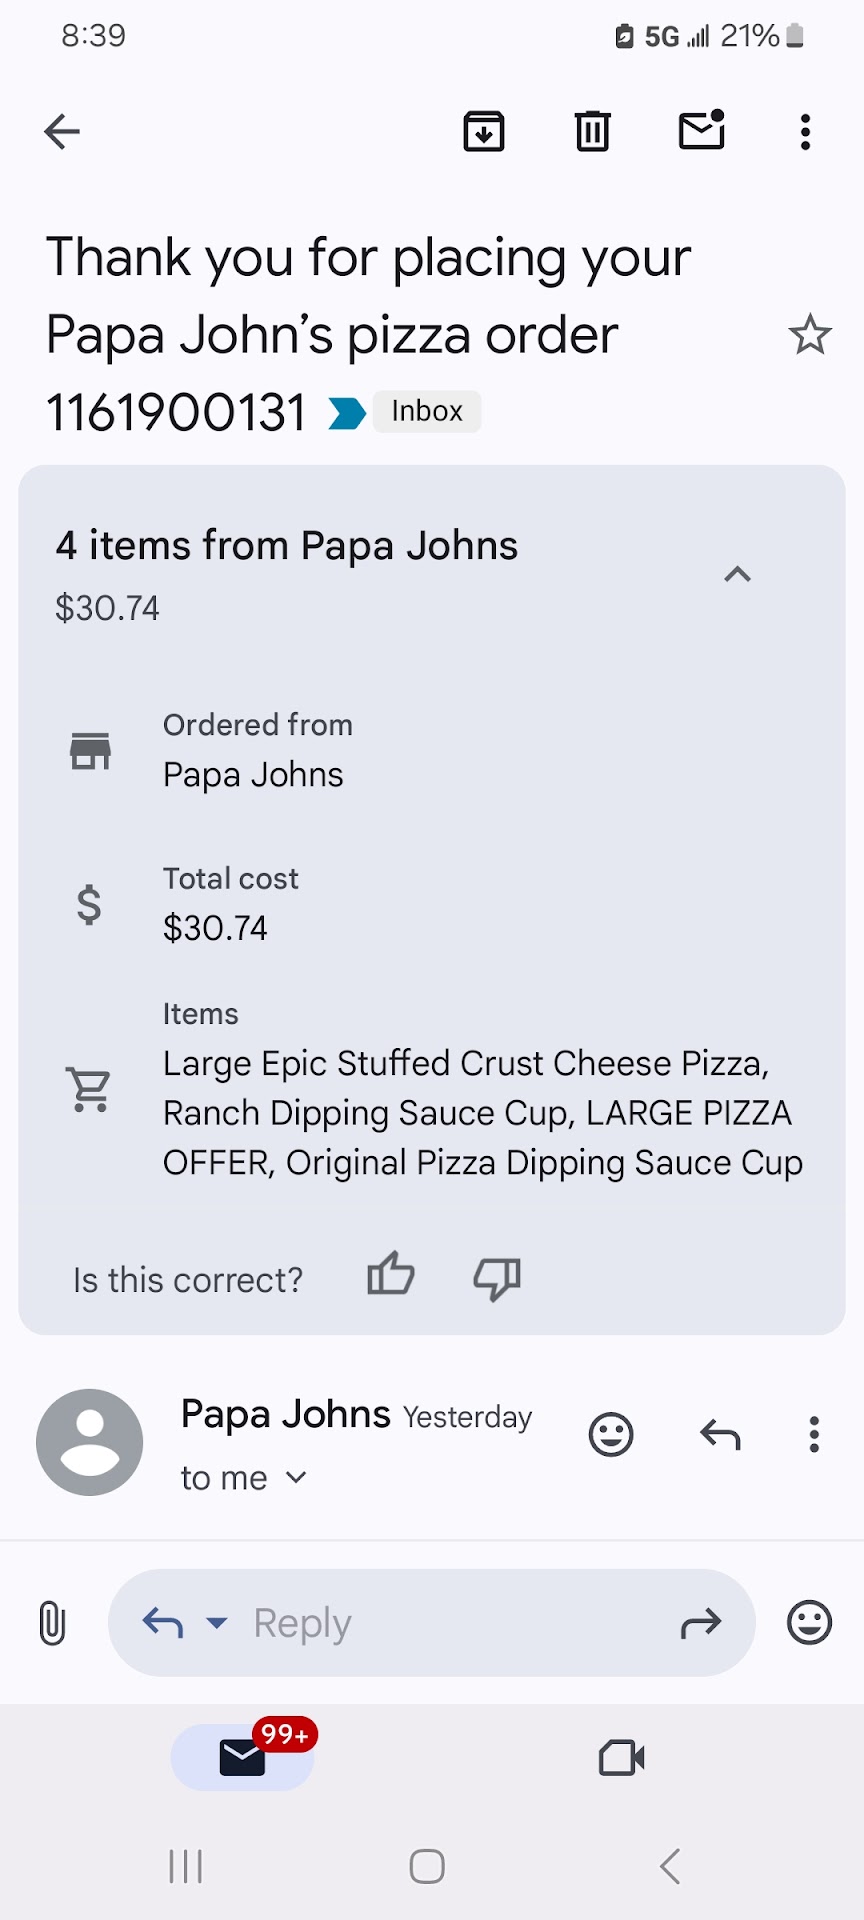Give thumbs down for order summary
Screen dimensions: 864x1920
tap(497, 1277)
